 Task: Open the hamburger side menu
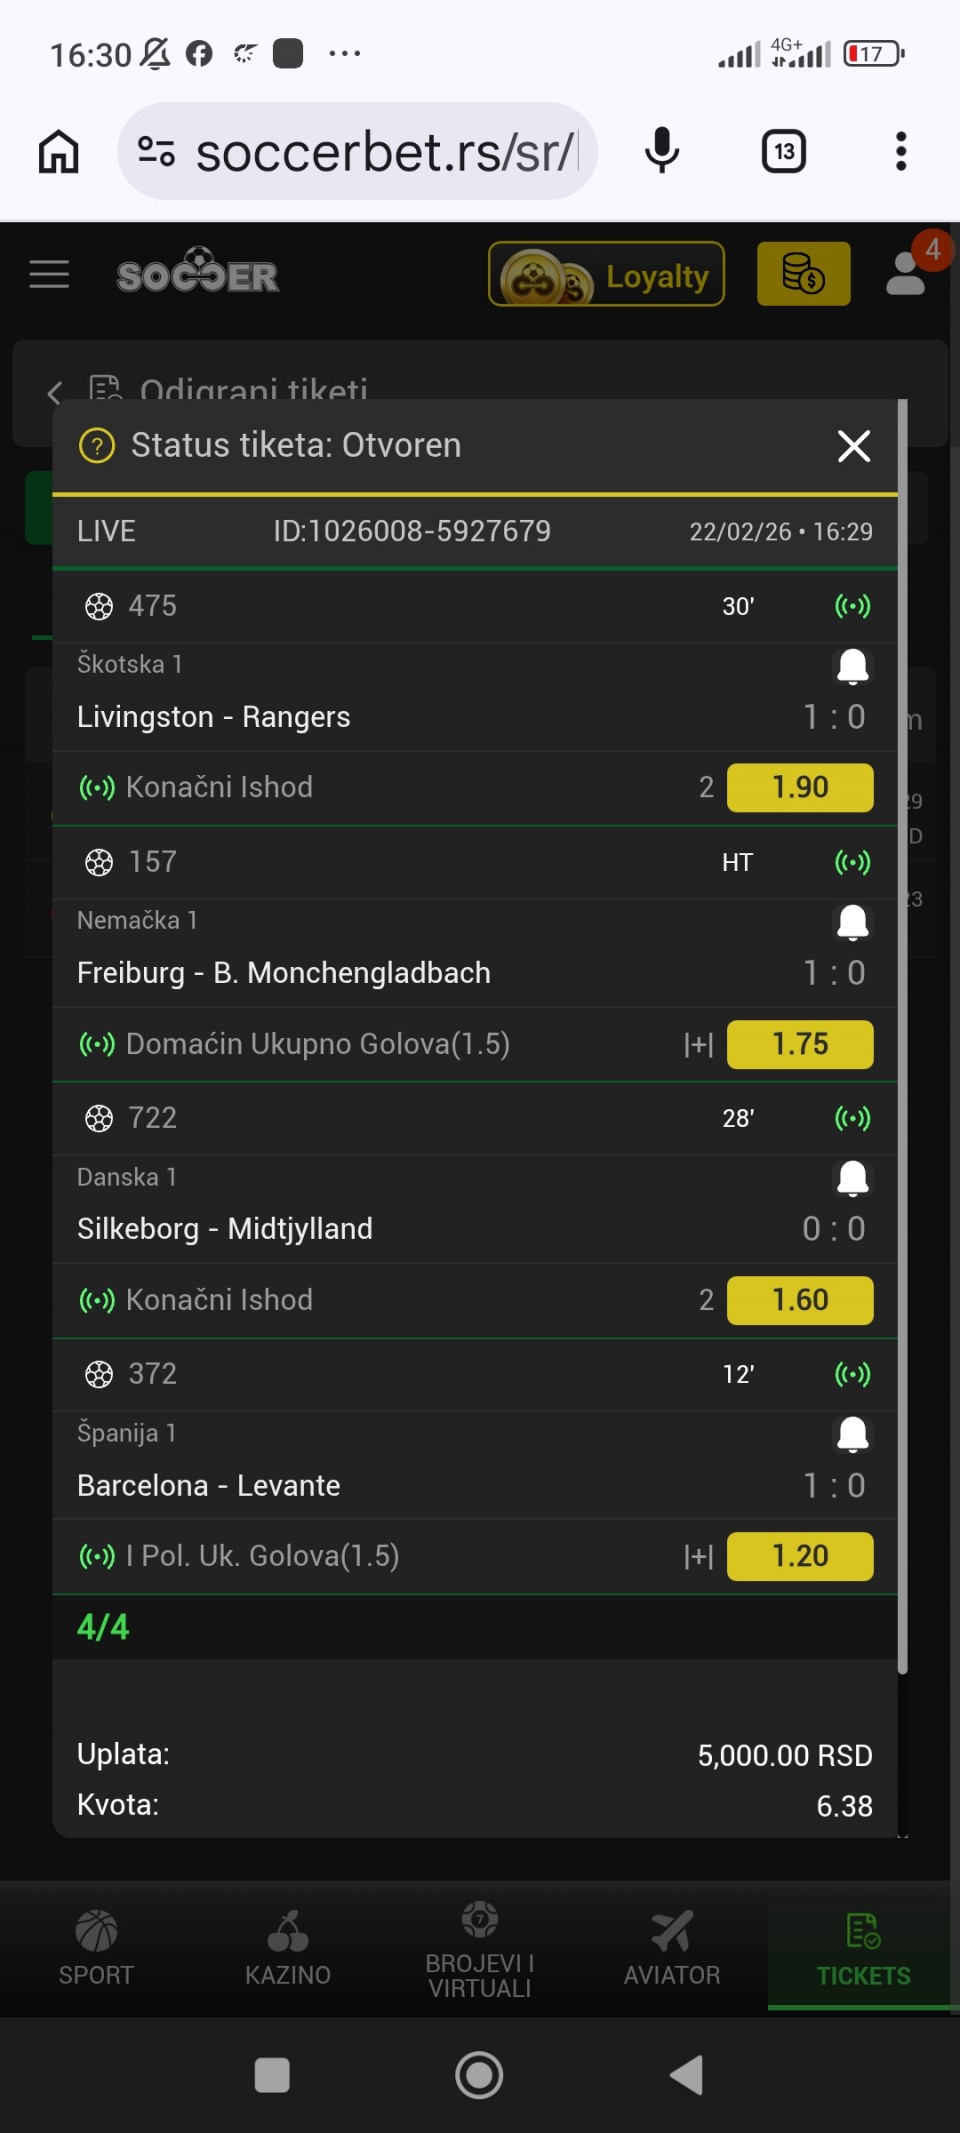pos(49,274)
